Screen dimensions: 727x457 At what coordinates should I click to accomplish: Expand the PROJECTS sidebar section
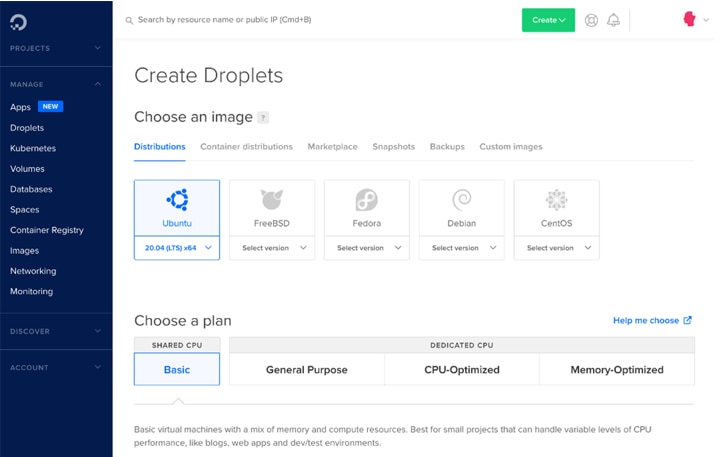pyautogui.click(x=56, y=48)
